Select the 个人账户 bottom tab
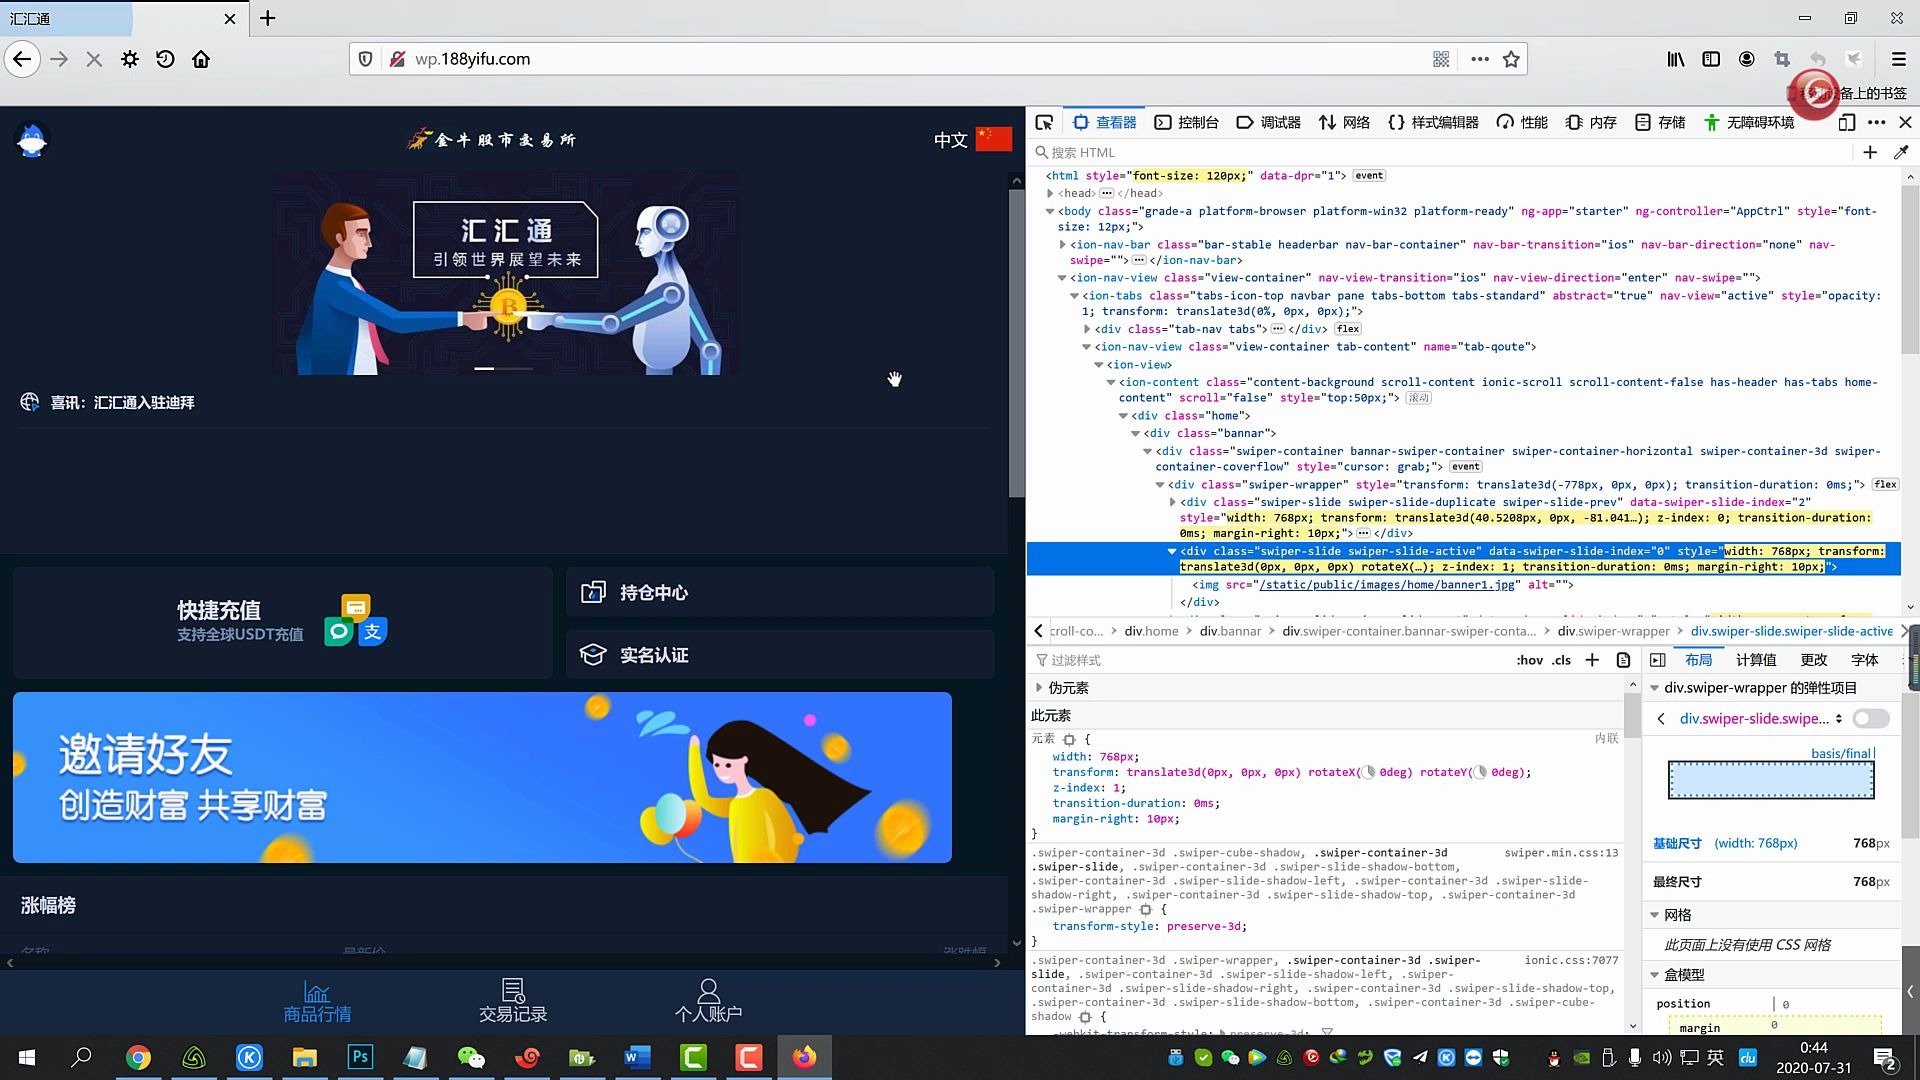Screen dimensions: 1920x1080 (x=708, y=1001)
